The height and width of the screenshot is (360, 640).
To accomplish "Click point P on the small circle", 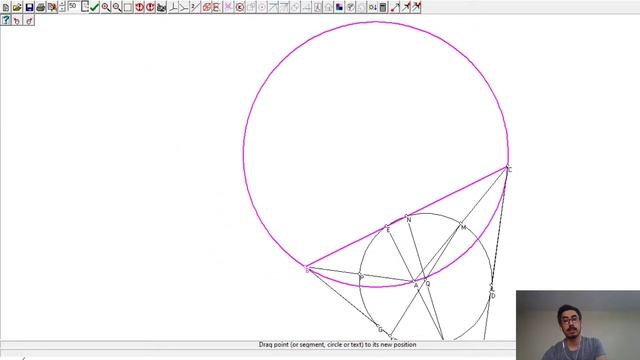I will coord(360,274).
